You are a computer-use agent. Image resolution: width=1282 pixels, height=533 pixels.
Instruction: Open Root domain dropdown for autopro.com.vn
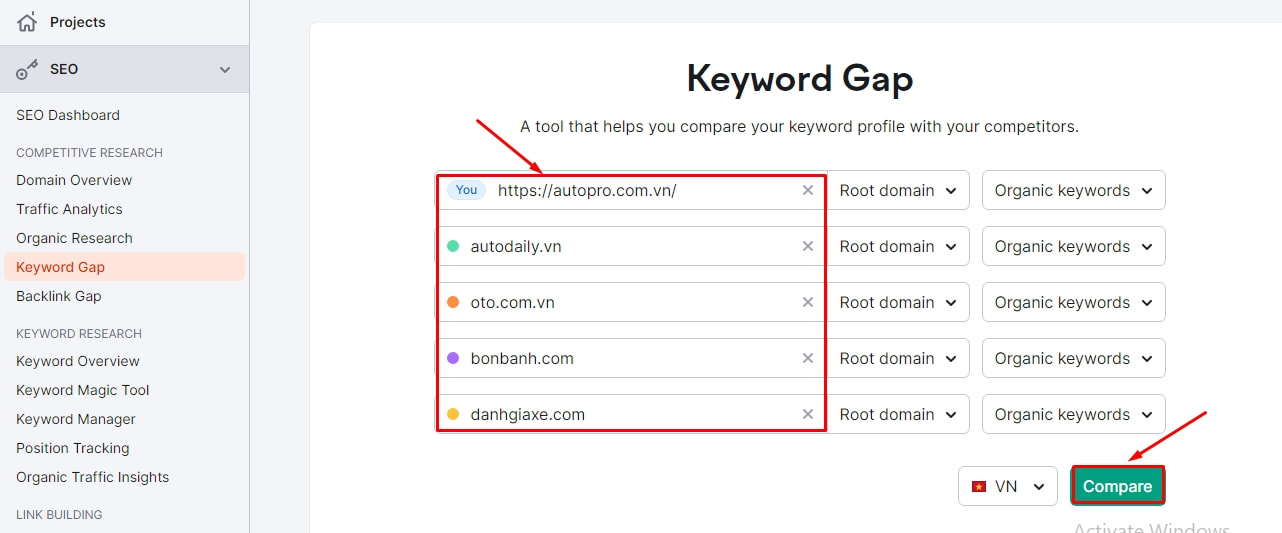point(898,190)
